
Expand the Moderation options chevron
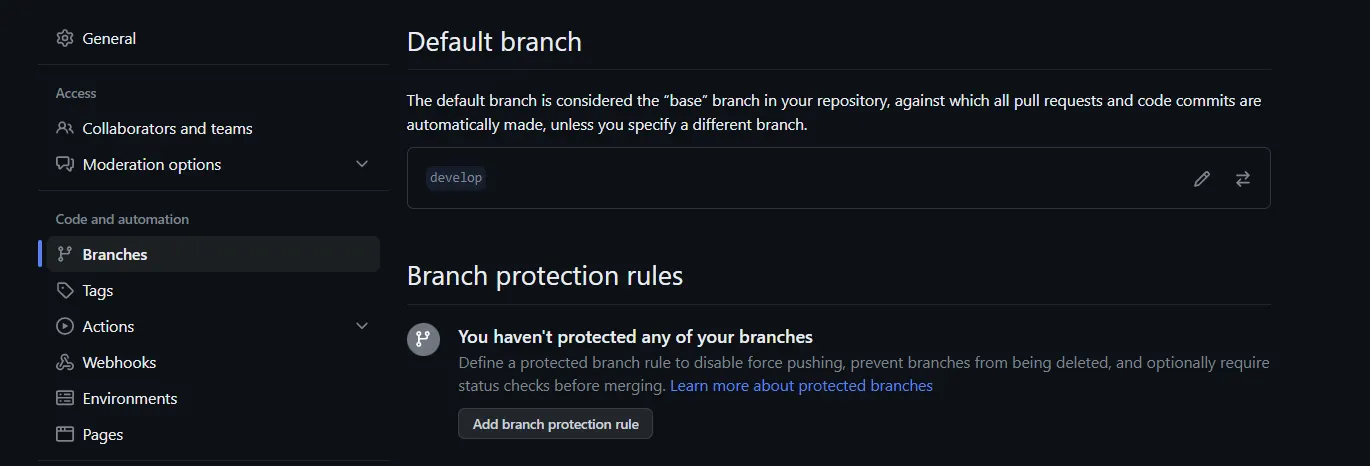click(362, 164)
